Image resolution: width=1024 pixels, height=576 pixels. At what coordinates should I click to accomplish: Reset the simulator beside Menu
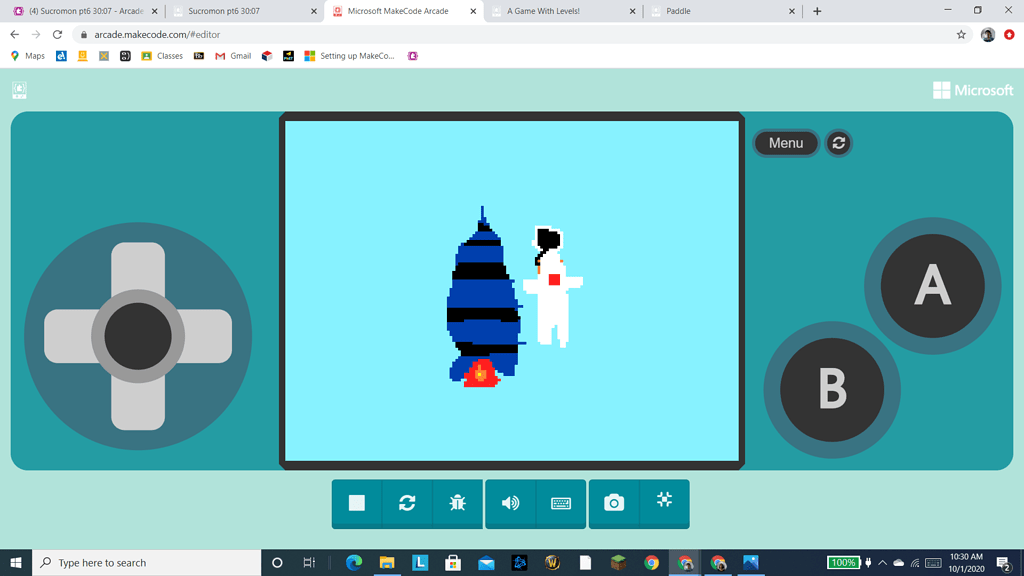click(x=838, y=143)
